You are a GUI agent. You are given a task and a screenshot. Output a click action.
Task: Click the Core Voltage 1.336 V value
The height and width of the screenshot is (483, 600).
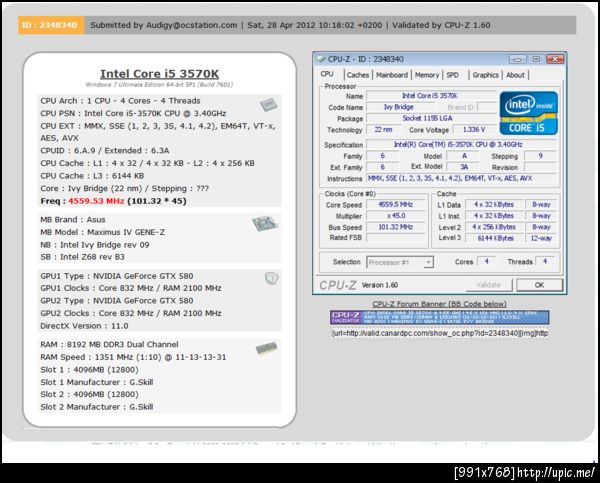pyautogui.click(x=474, y=129)
